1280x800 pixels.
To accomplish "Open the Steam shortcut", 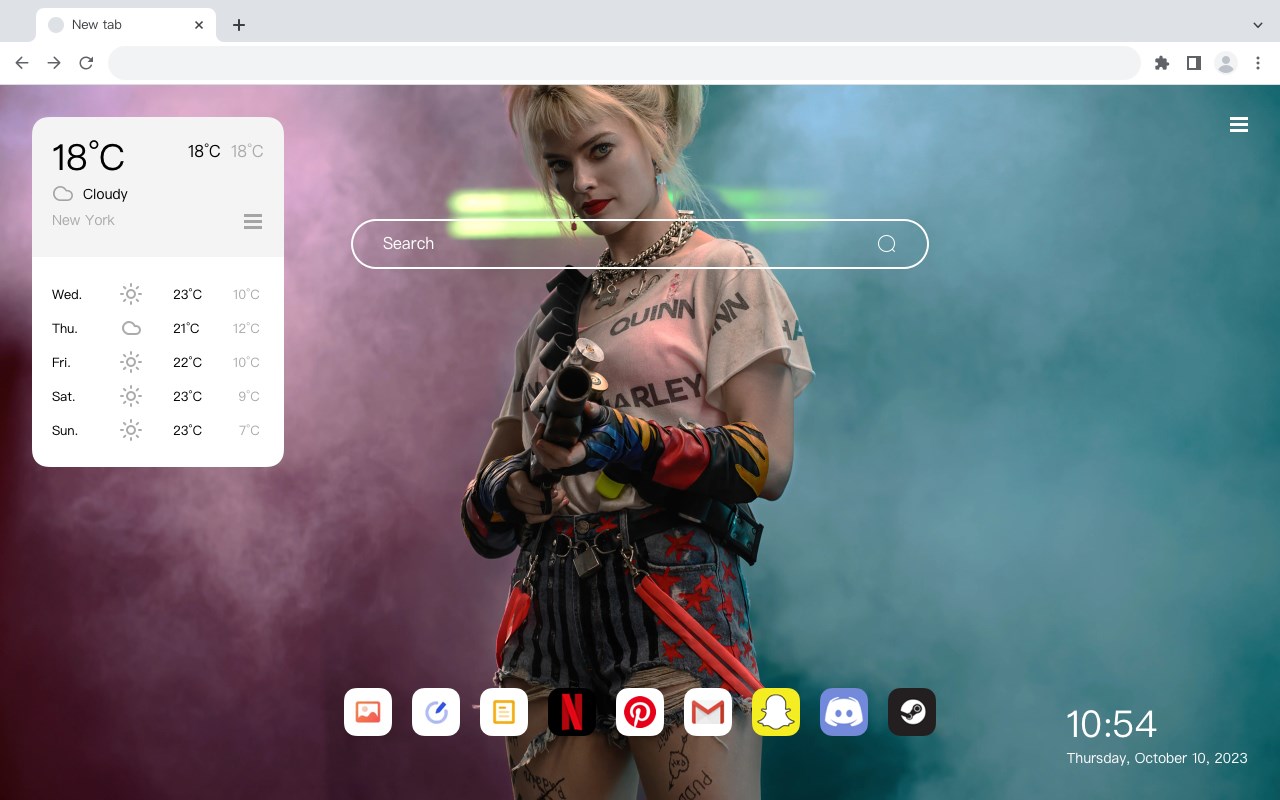I will (x=912, y=712).
